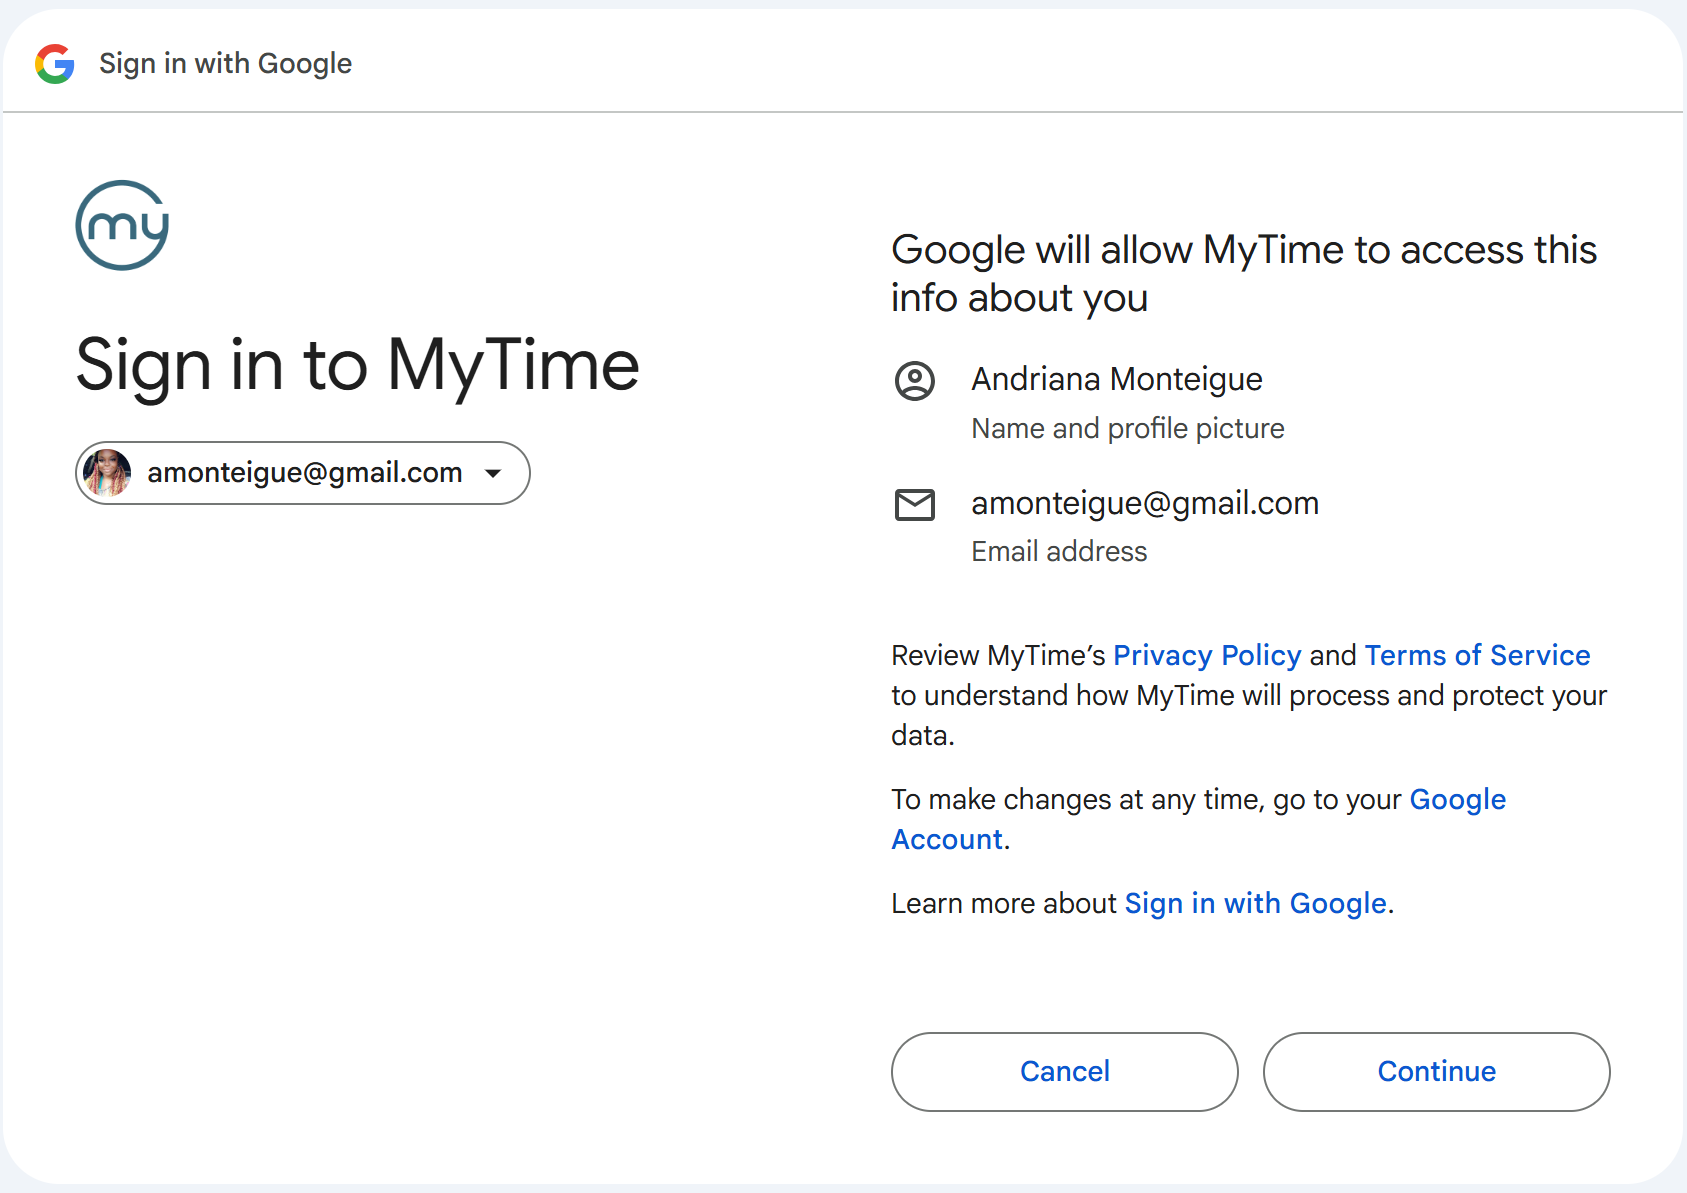1687x1193 pixels.
Task: Click the Google G logo
Action: (x=55, y=64)
